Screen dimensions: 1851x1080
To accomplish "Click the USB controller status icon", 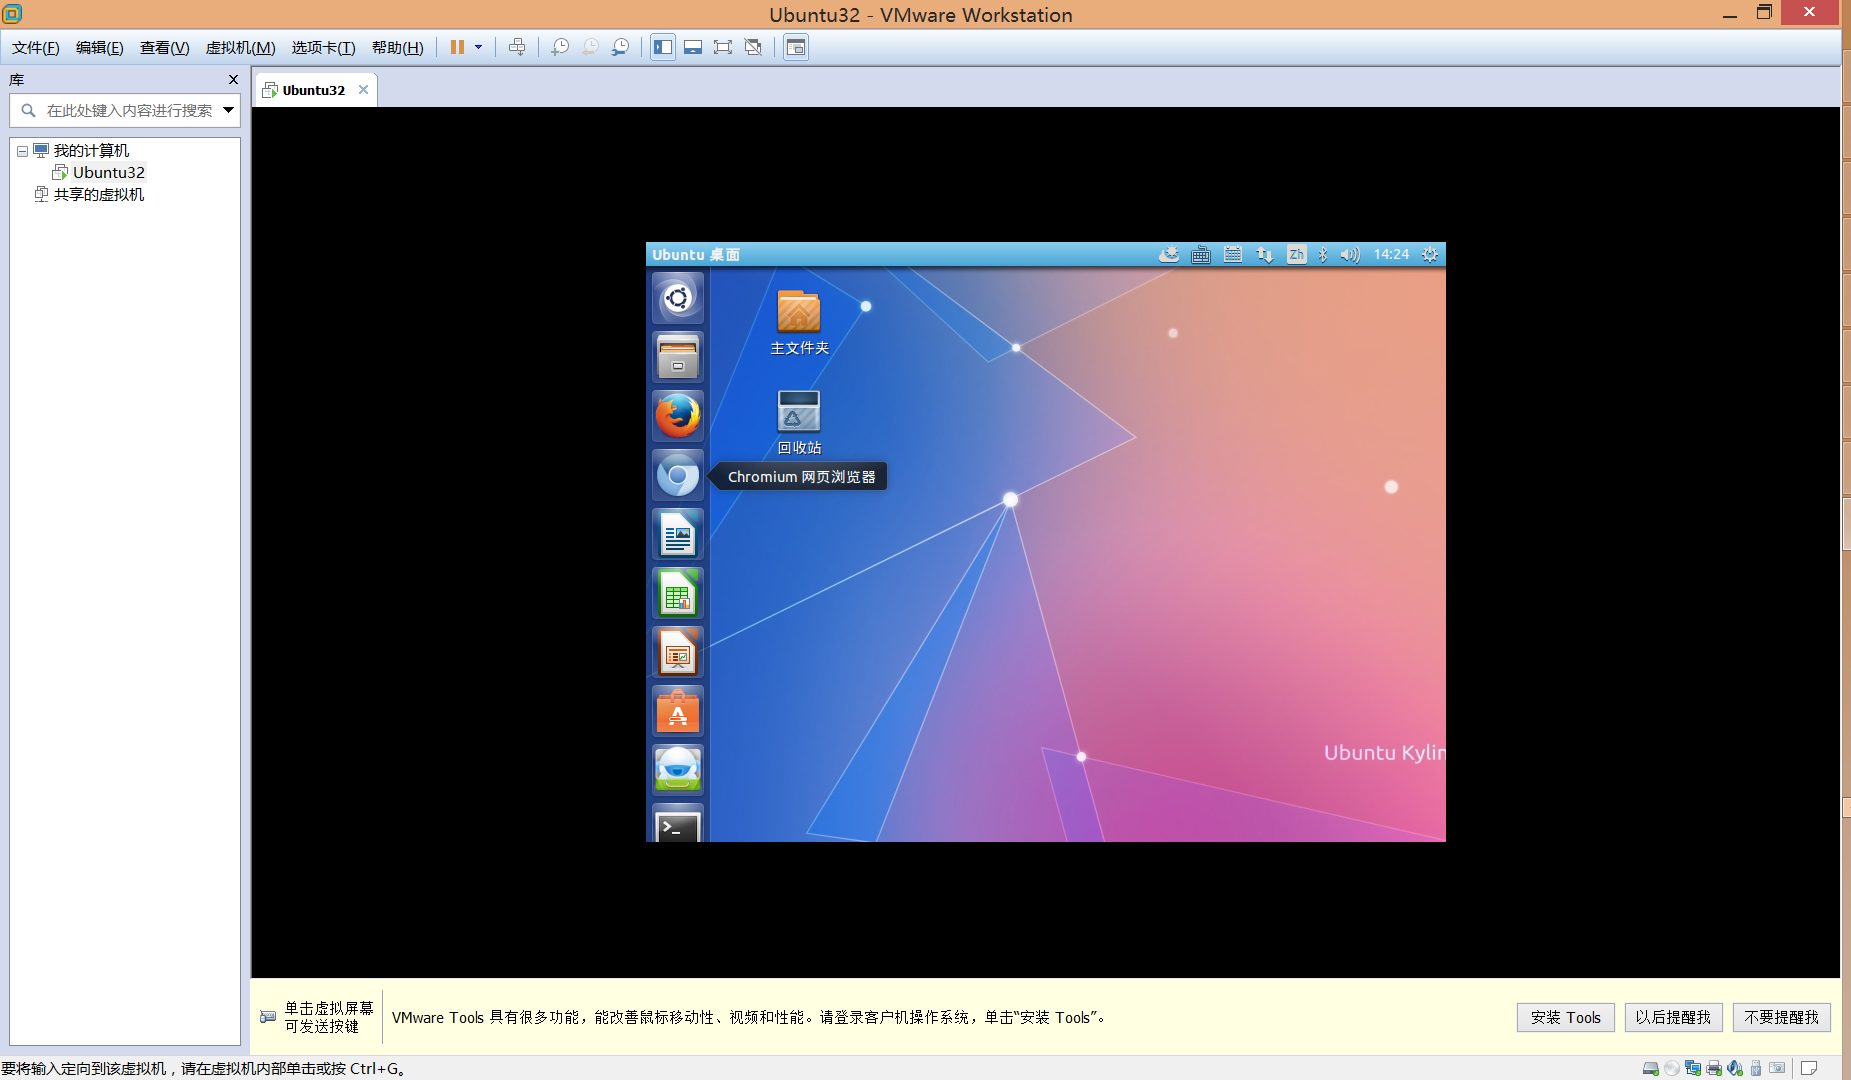I will [x=1756, y=1069].
